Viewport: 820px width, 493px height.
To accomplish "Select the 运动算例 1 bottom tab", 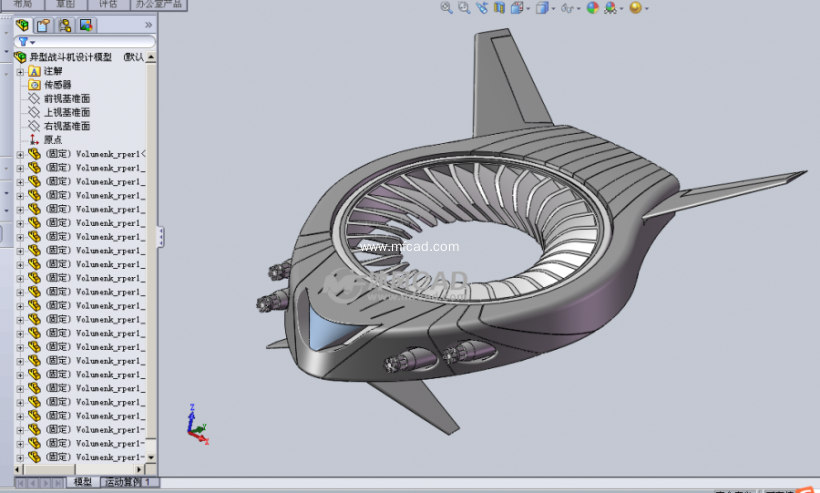I will tap(129, 482).
